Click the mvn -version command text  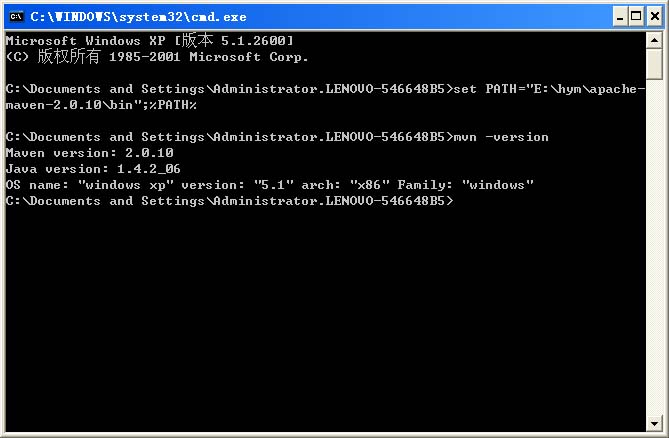501,137
